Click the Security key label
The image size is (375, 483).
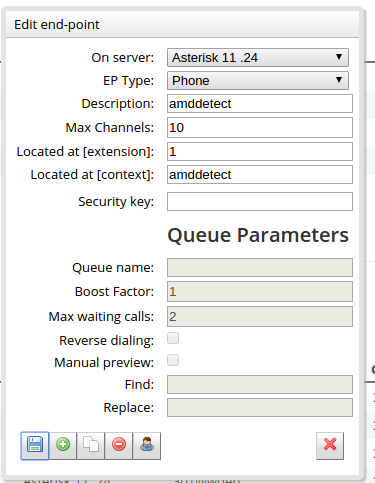point(116,202)
